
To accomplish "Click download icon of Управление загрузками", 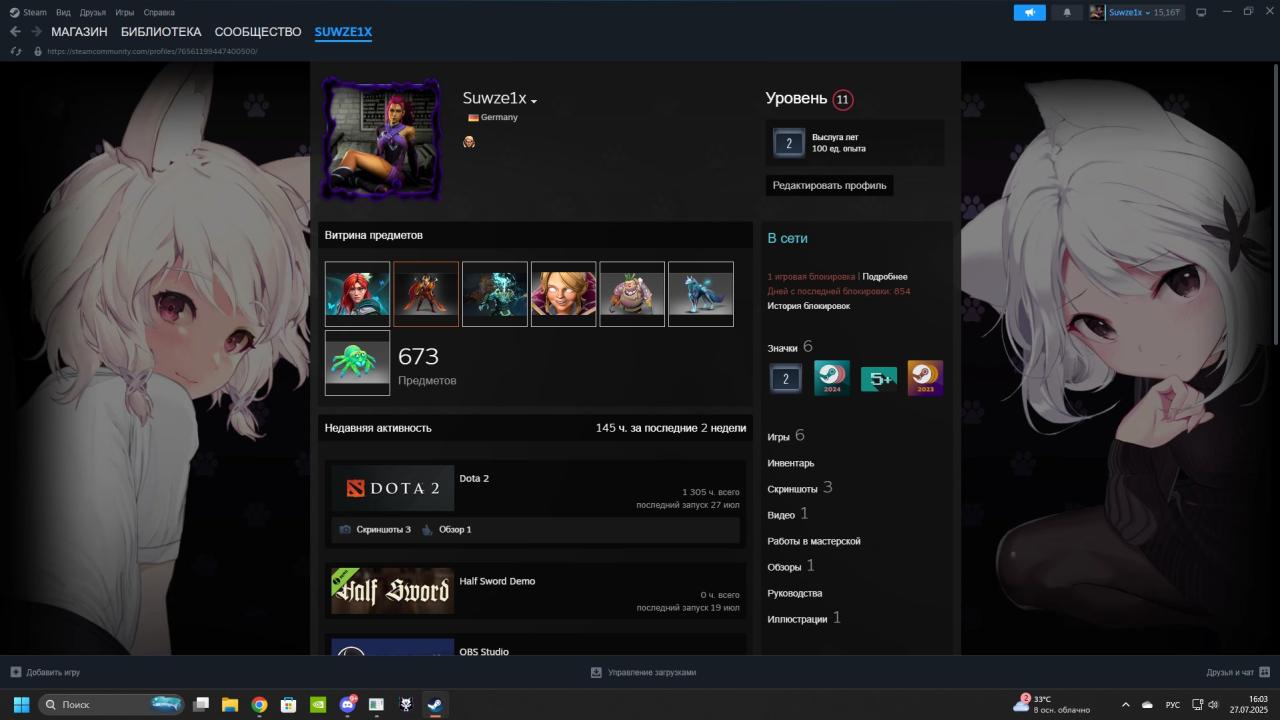I will pos(596,672).
